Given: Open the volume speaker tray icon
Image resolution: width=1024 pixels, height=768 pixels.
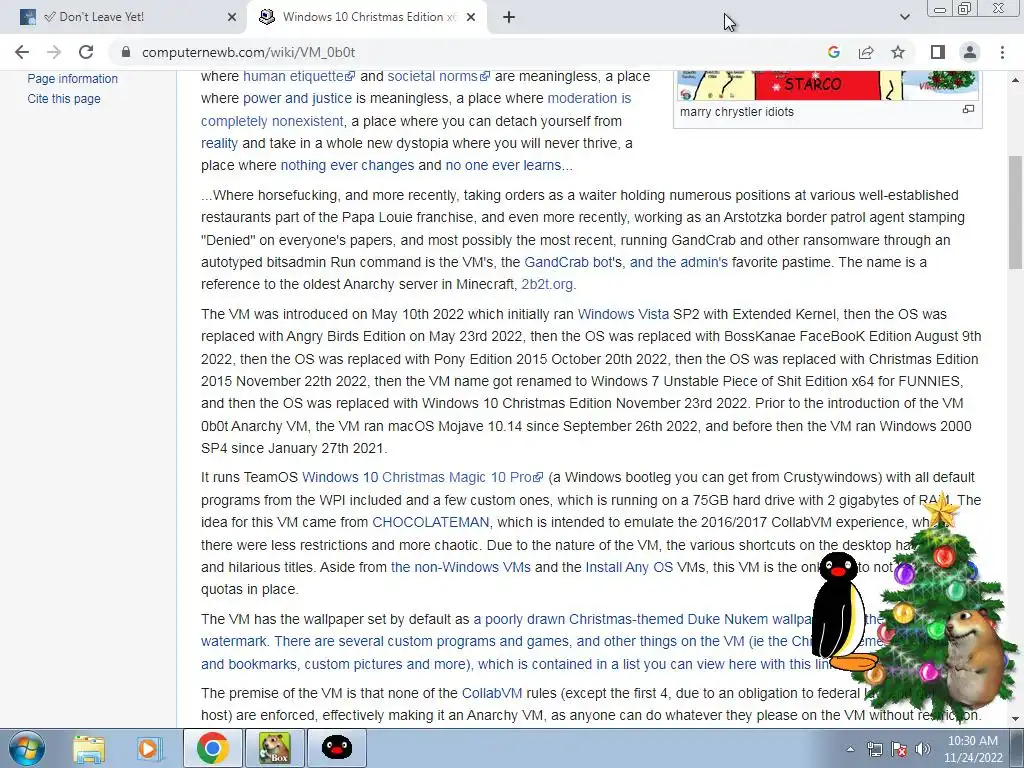Looking at the screenshot, I should point(923,749).
